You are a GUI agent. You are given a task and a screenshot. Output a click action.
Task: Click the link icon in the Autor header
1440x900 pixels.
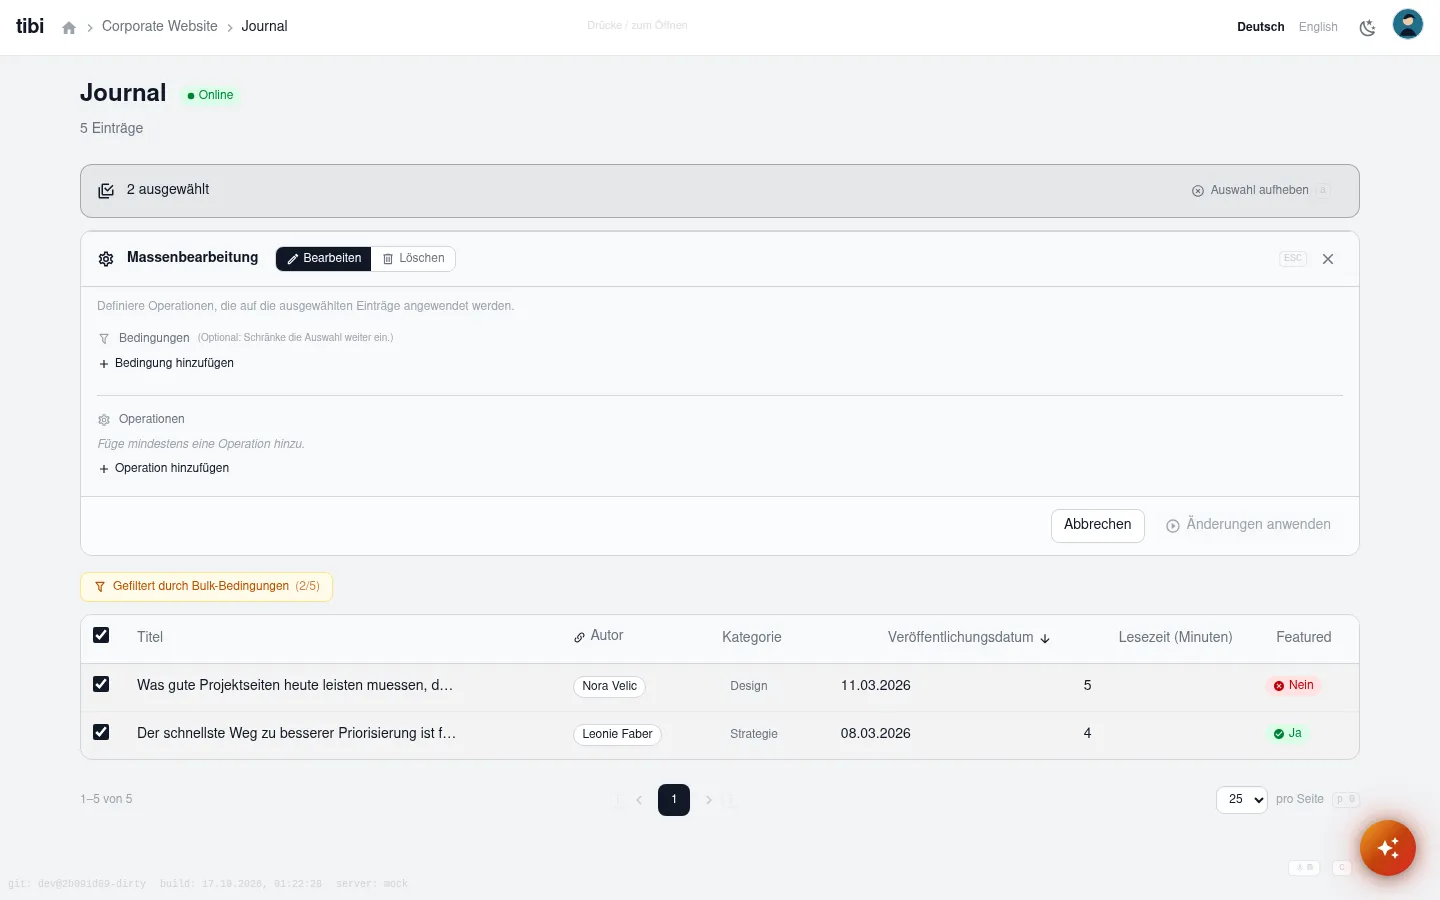[x=579, y=637]
